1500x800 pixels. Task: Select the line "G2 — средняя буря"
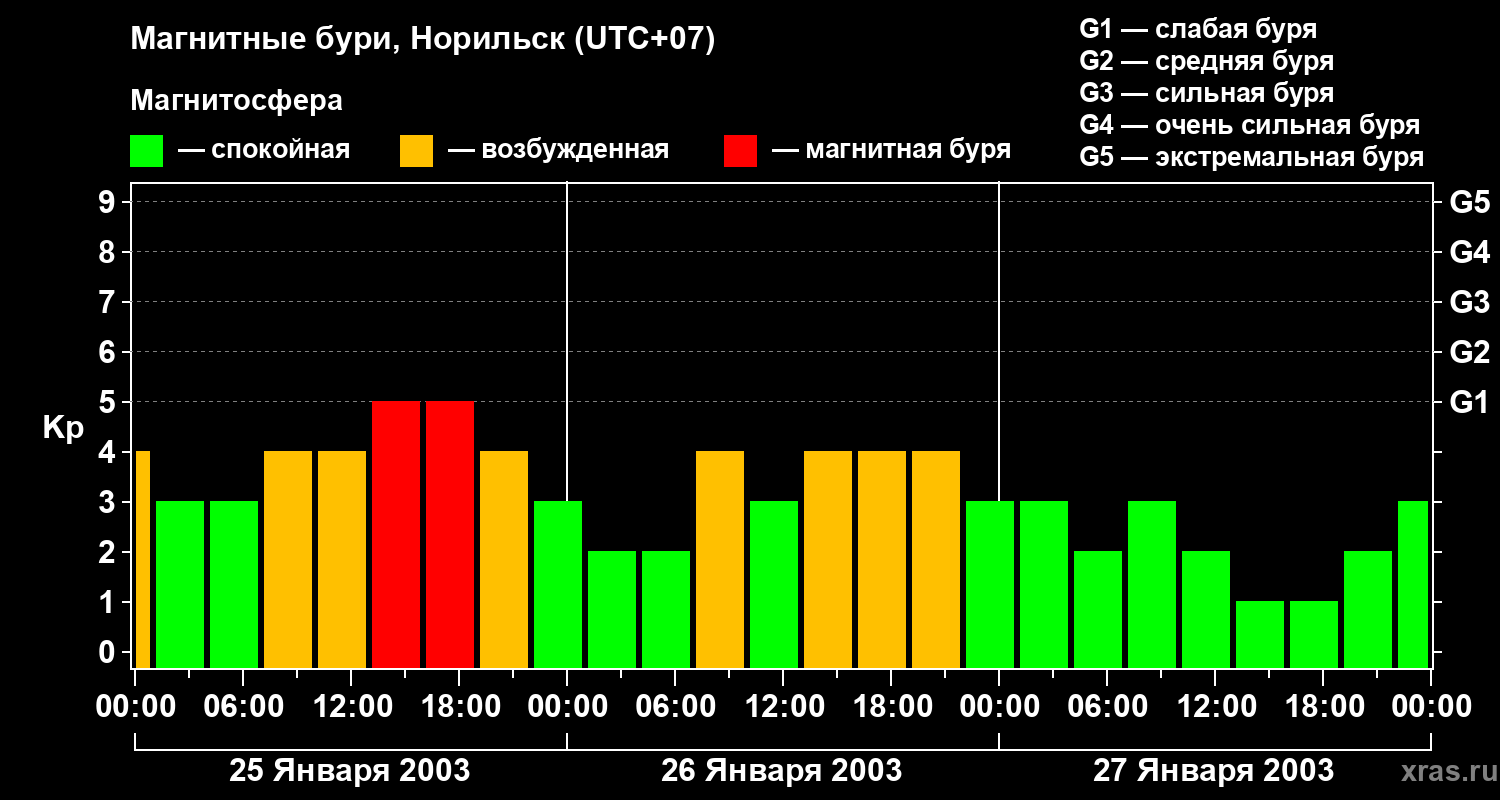point(1207,61)
